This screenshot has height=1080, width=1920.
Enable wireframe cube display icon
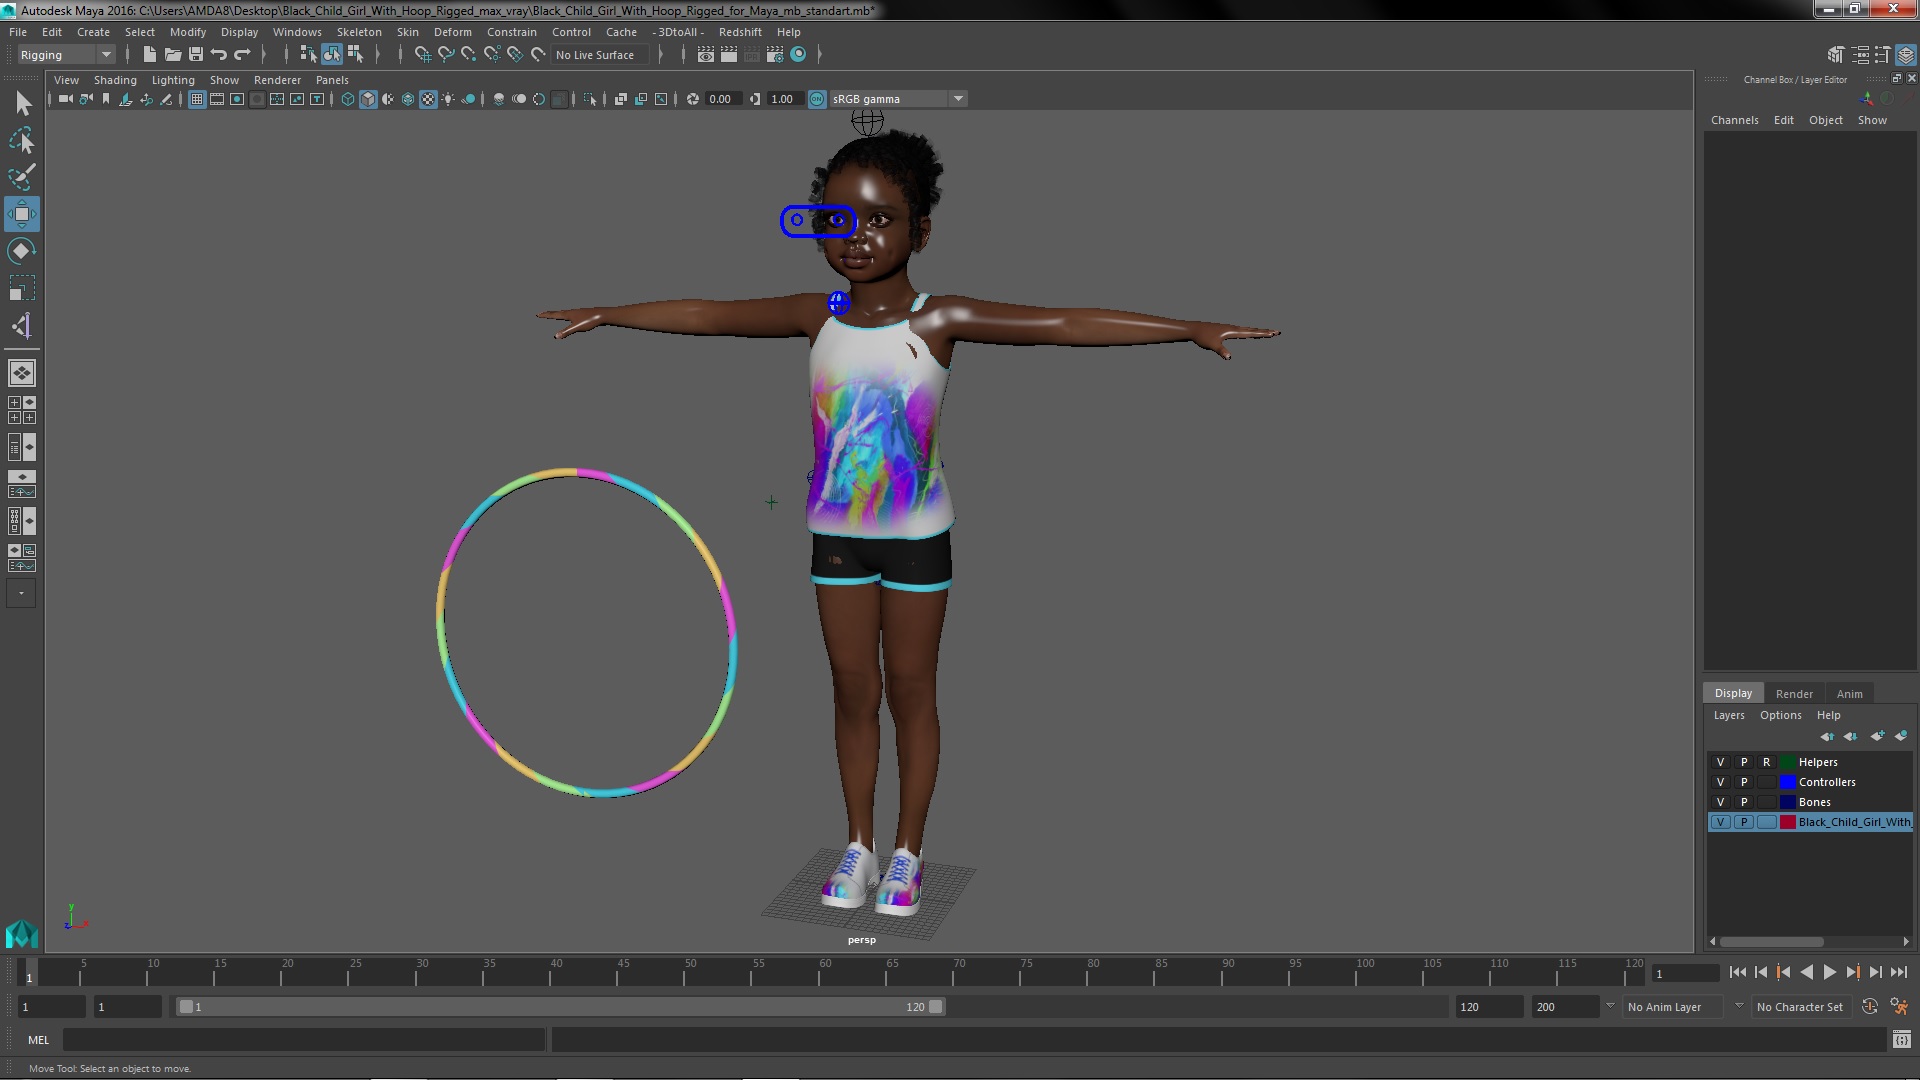(348, 99)
